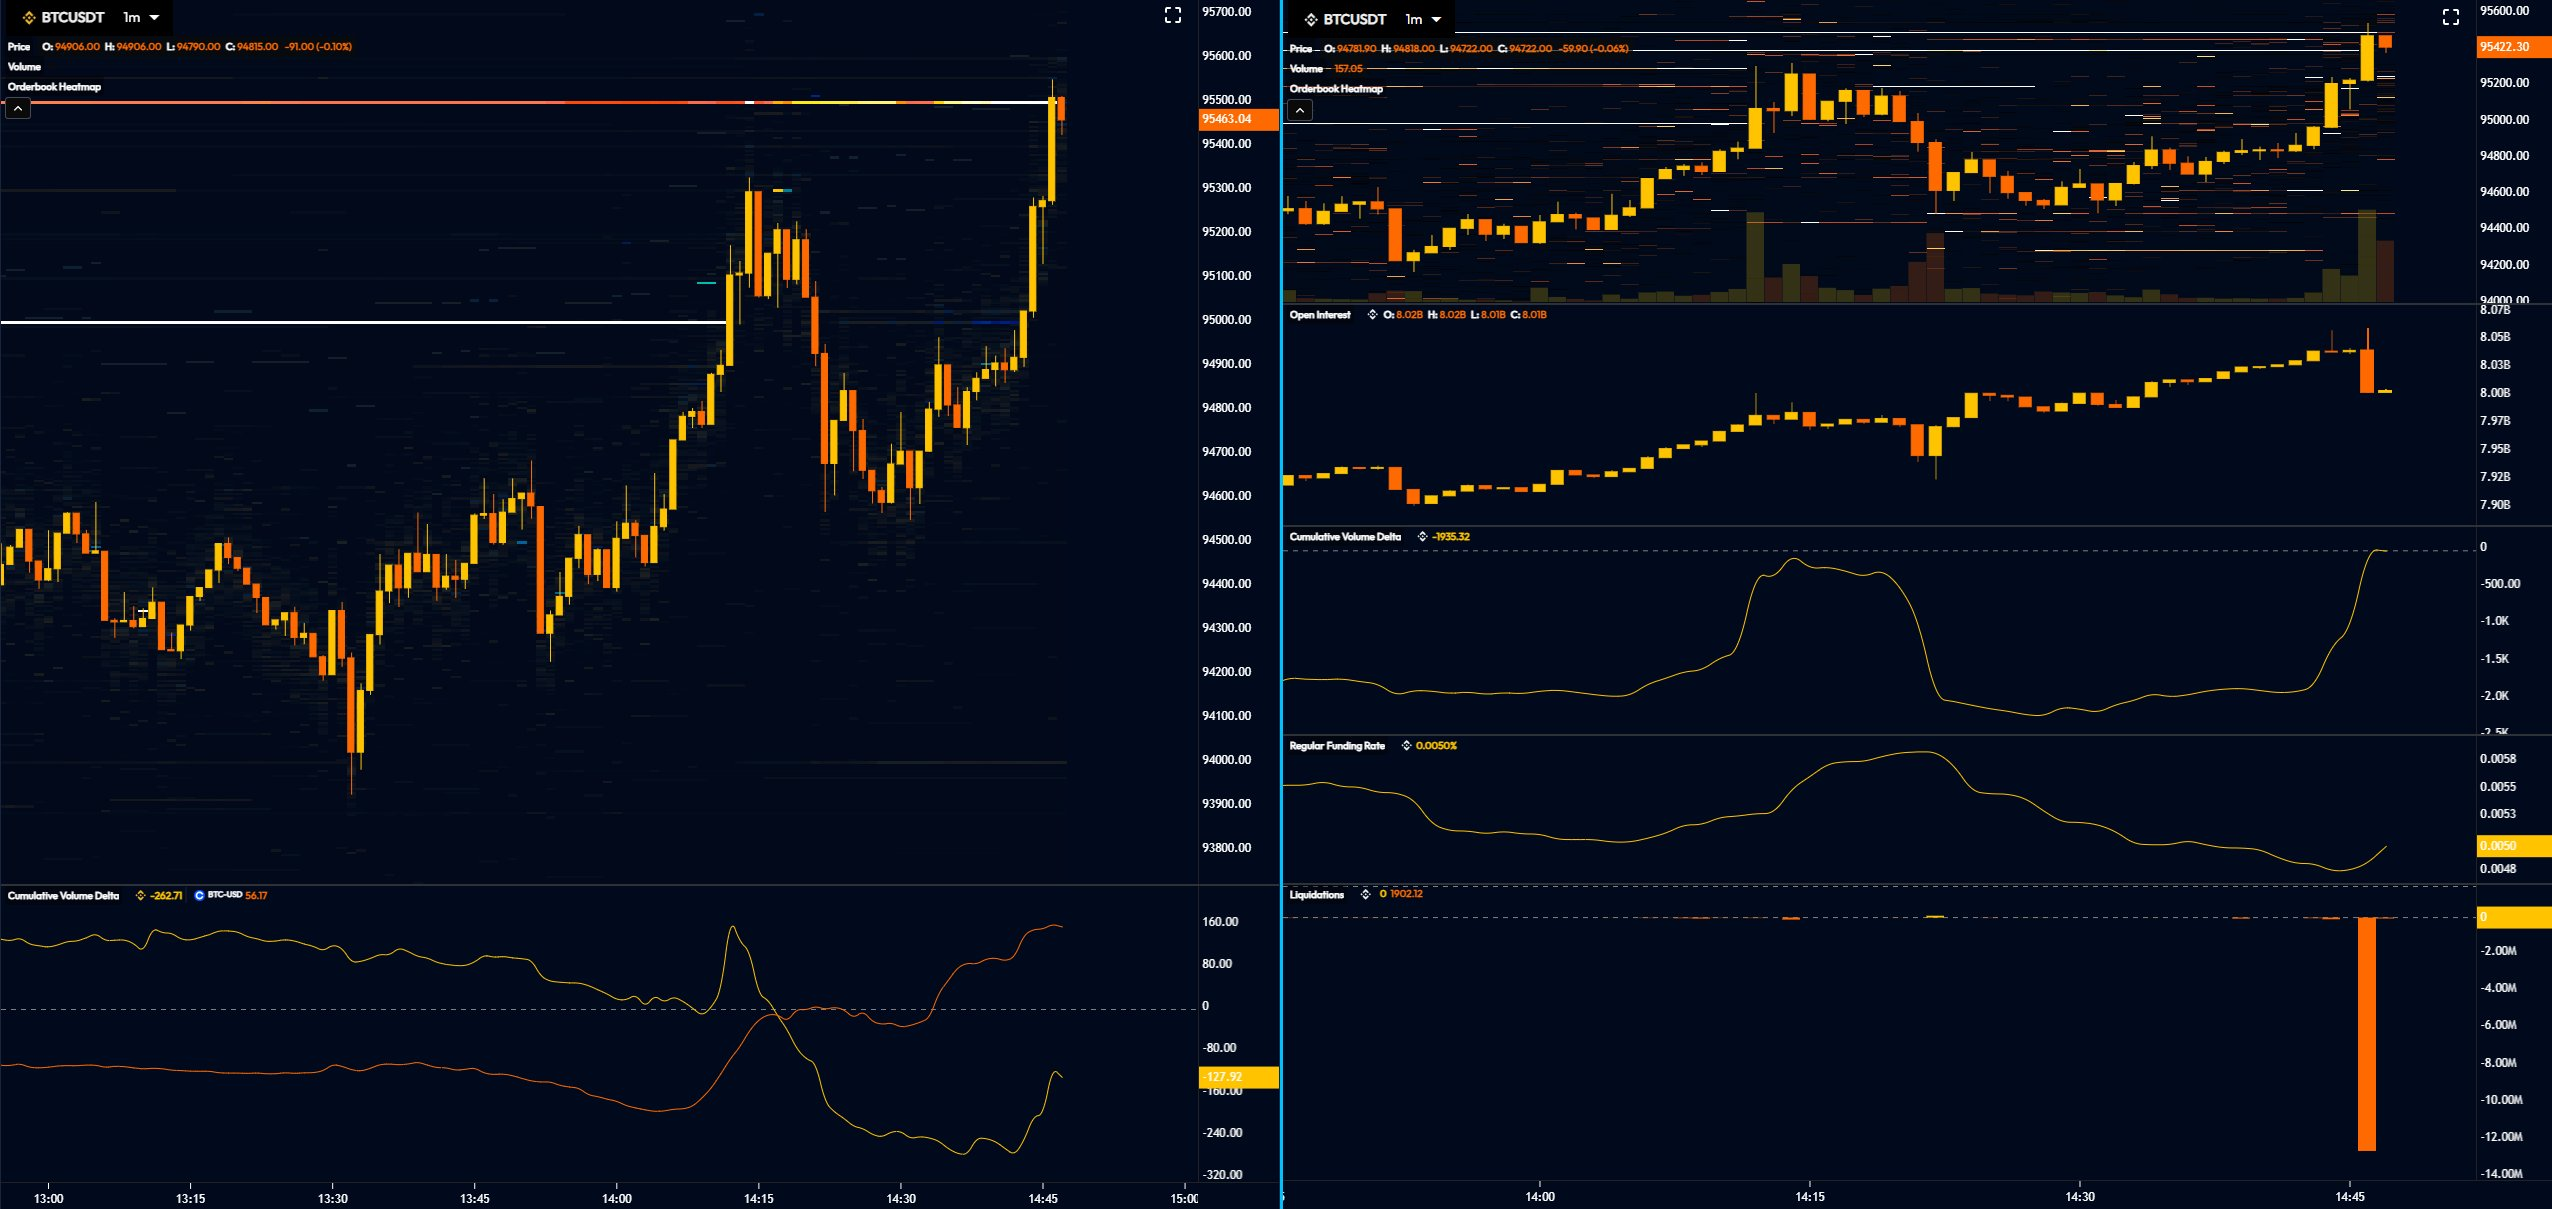Click the right chart BTCUSDT symbol name
Viewport: 2552px width, 1209px height.
point(1355,20)
